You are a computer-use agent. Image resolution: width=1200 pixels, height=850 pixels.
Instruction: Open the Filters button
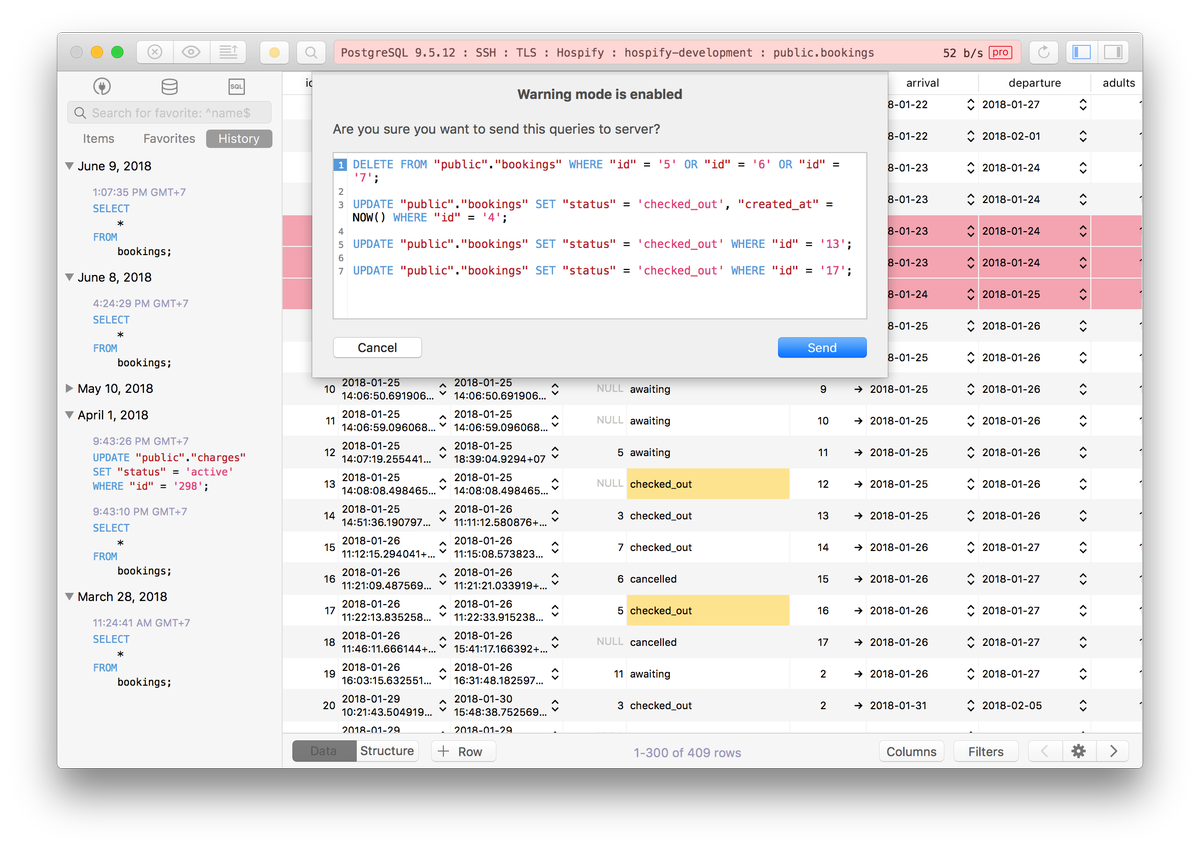tap(986, 751)
